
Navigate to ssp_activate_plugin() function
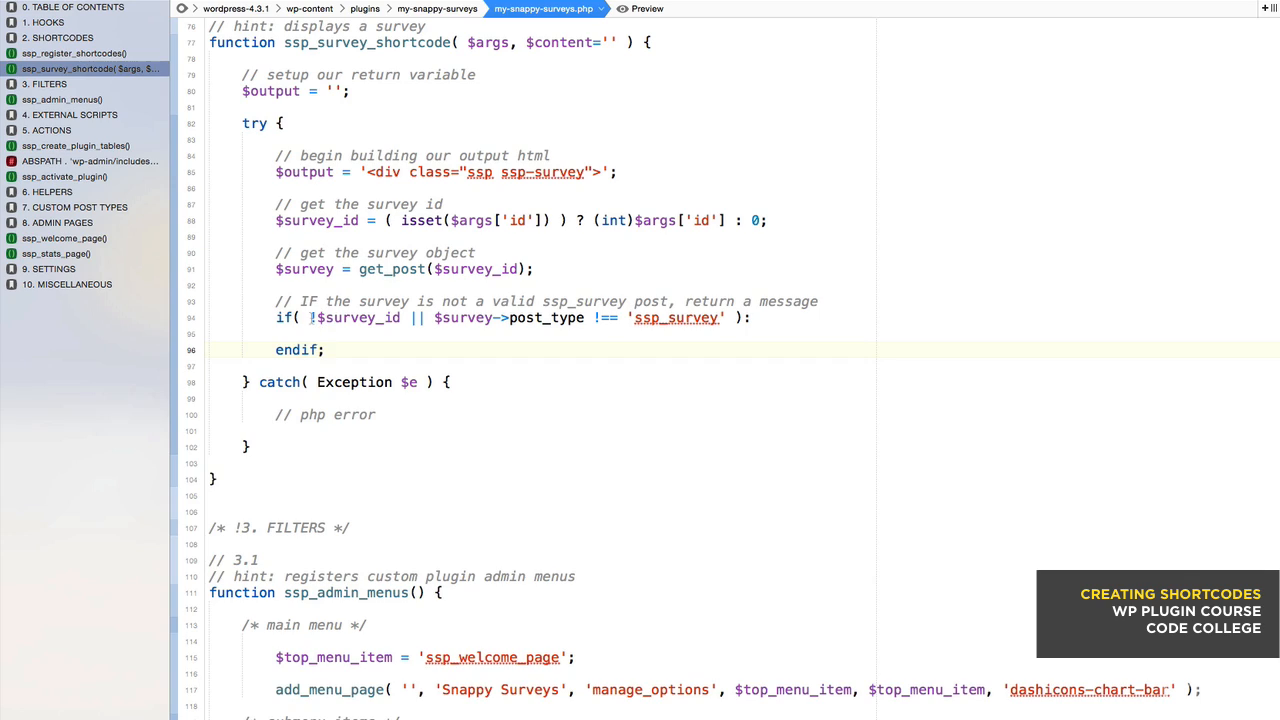(65, 176)
